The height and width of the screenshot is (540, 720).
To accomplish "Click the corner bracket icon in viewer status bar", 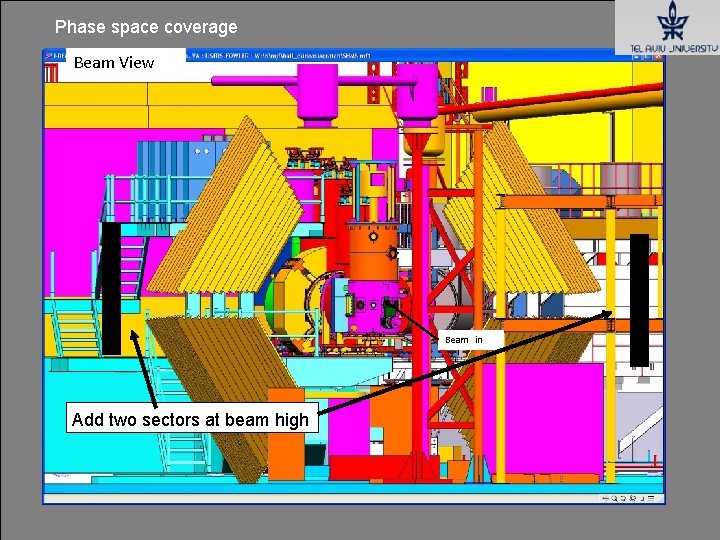I will (x=642, y=499).
